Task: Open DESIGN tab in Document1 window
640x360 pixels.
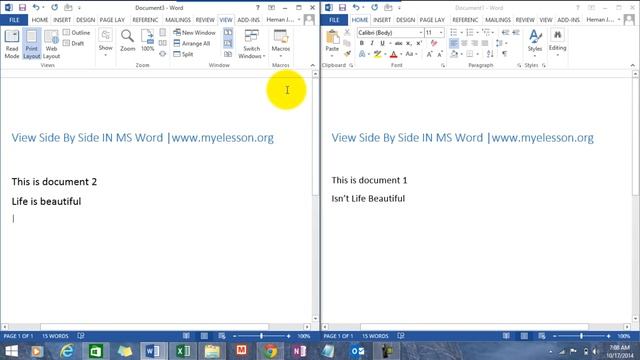Action: point(405,20)
